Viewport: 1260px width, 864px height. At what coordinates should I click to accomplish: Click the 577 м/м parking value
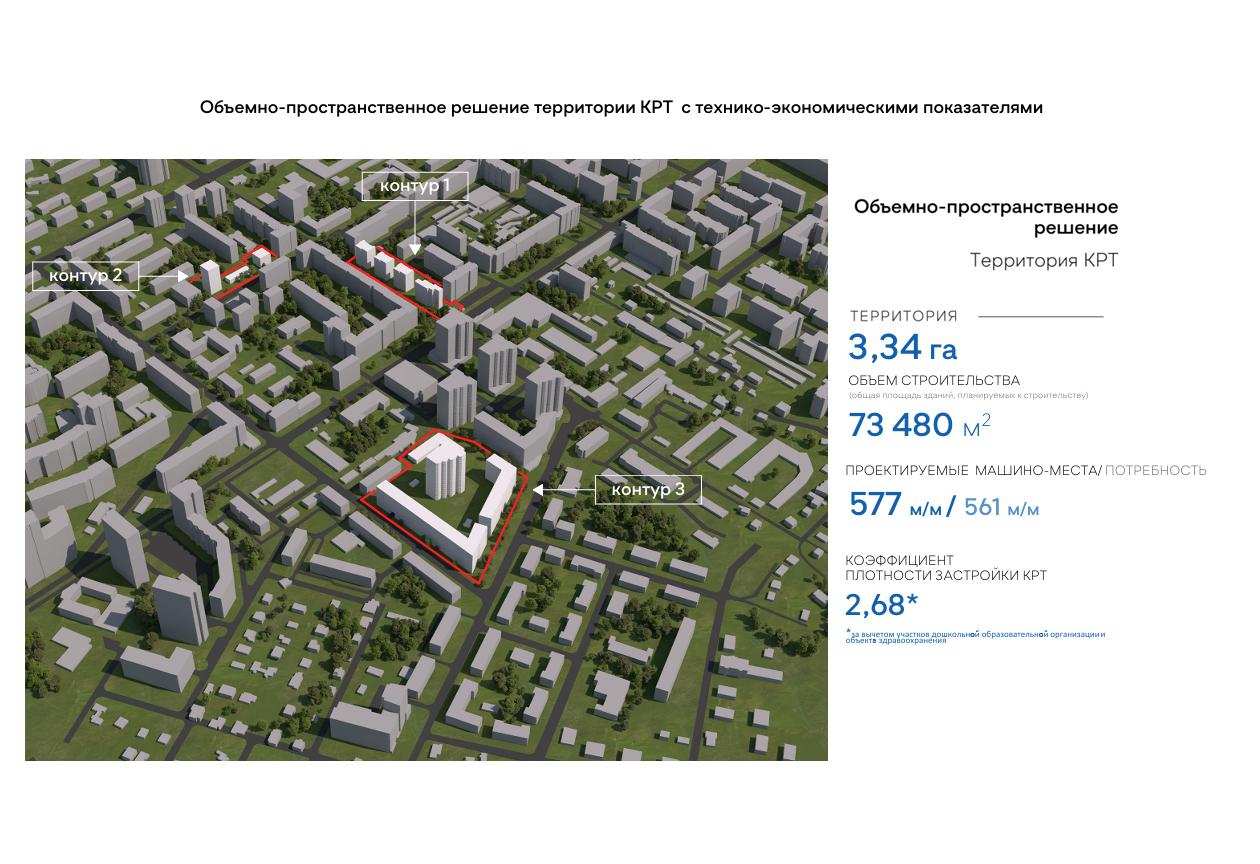pyautogui.click(x=895, y=505)
